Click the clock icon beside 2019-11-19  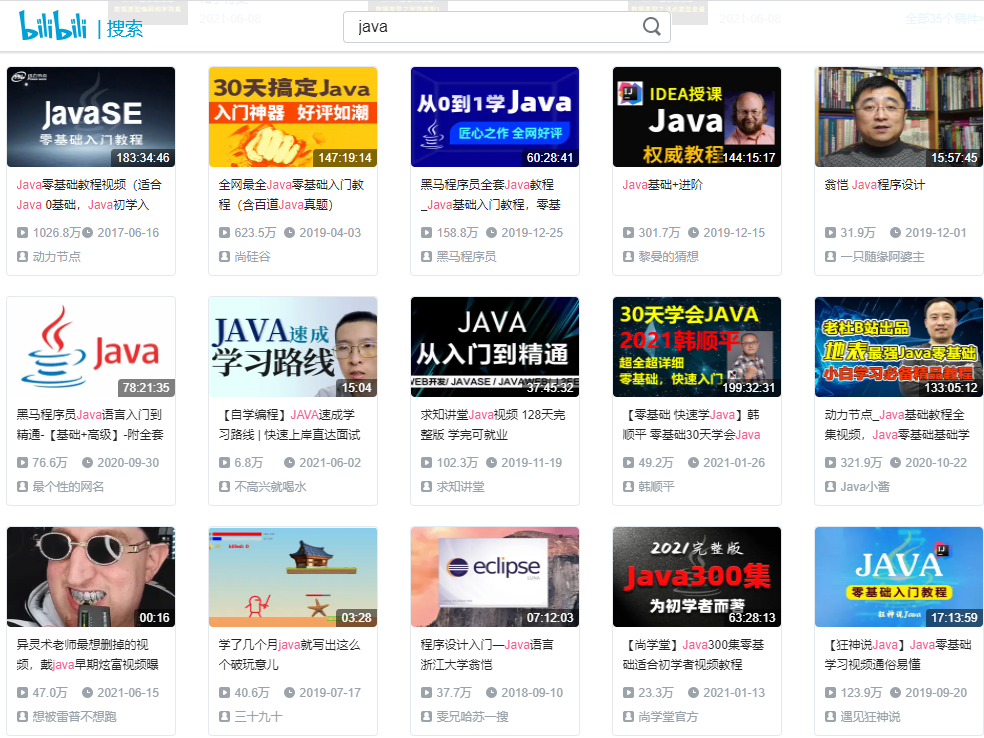click(491, 463)
